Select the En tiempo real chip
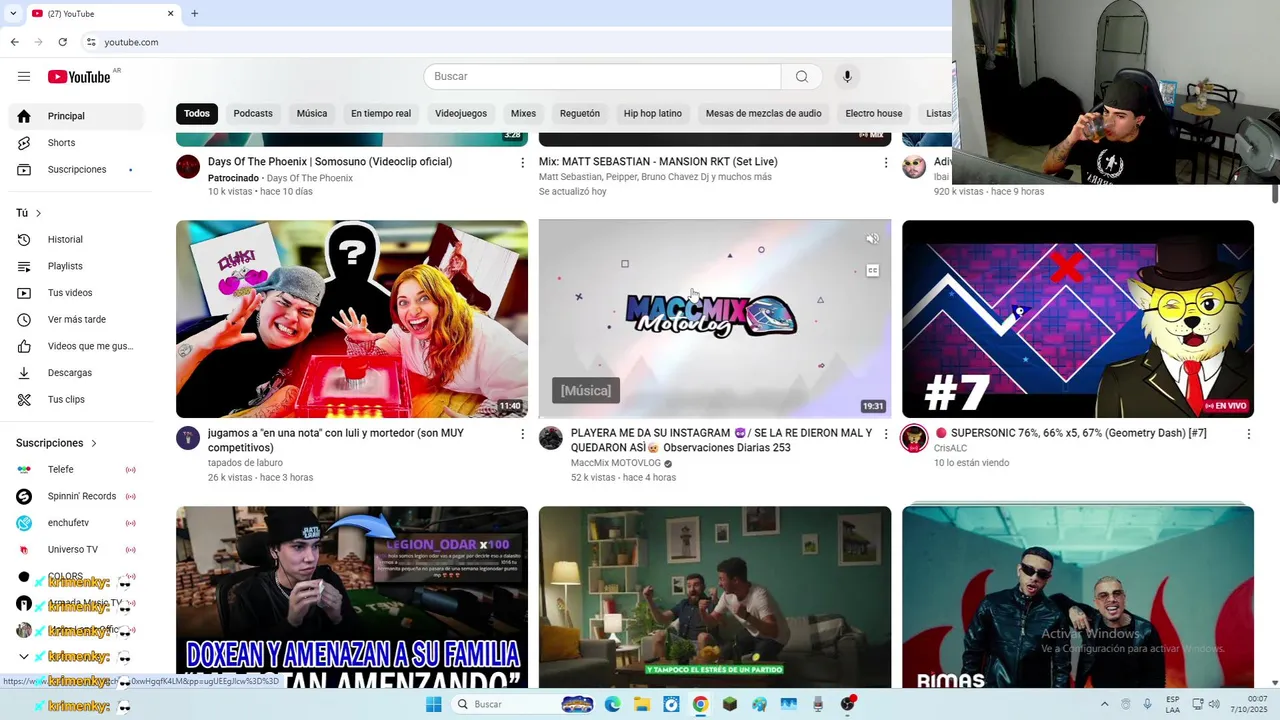 tap(381, 114)
